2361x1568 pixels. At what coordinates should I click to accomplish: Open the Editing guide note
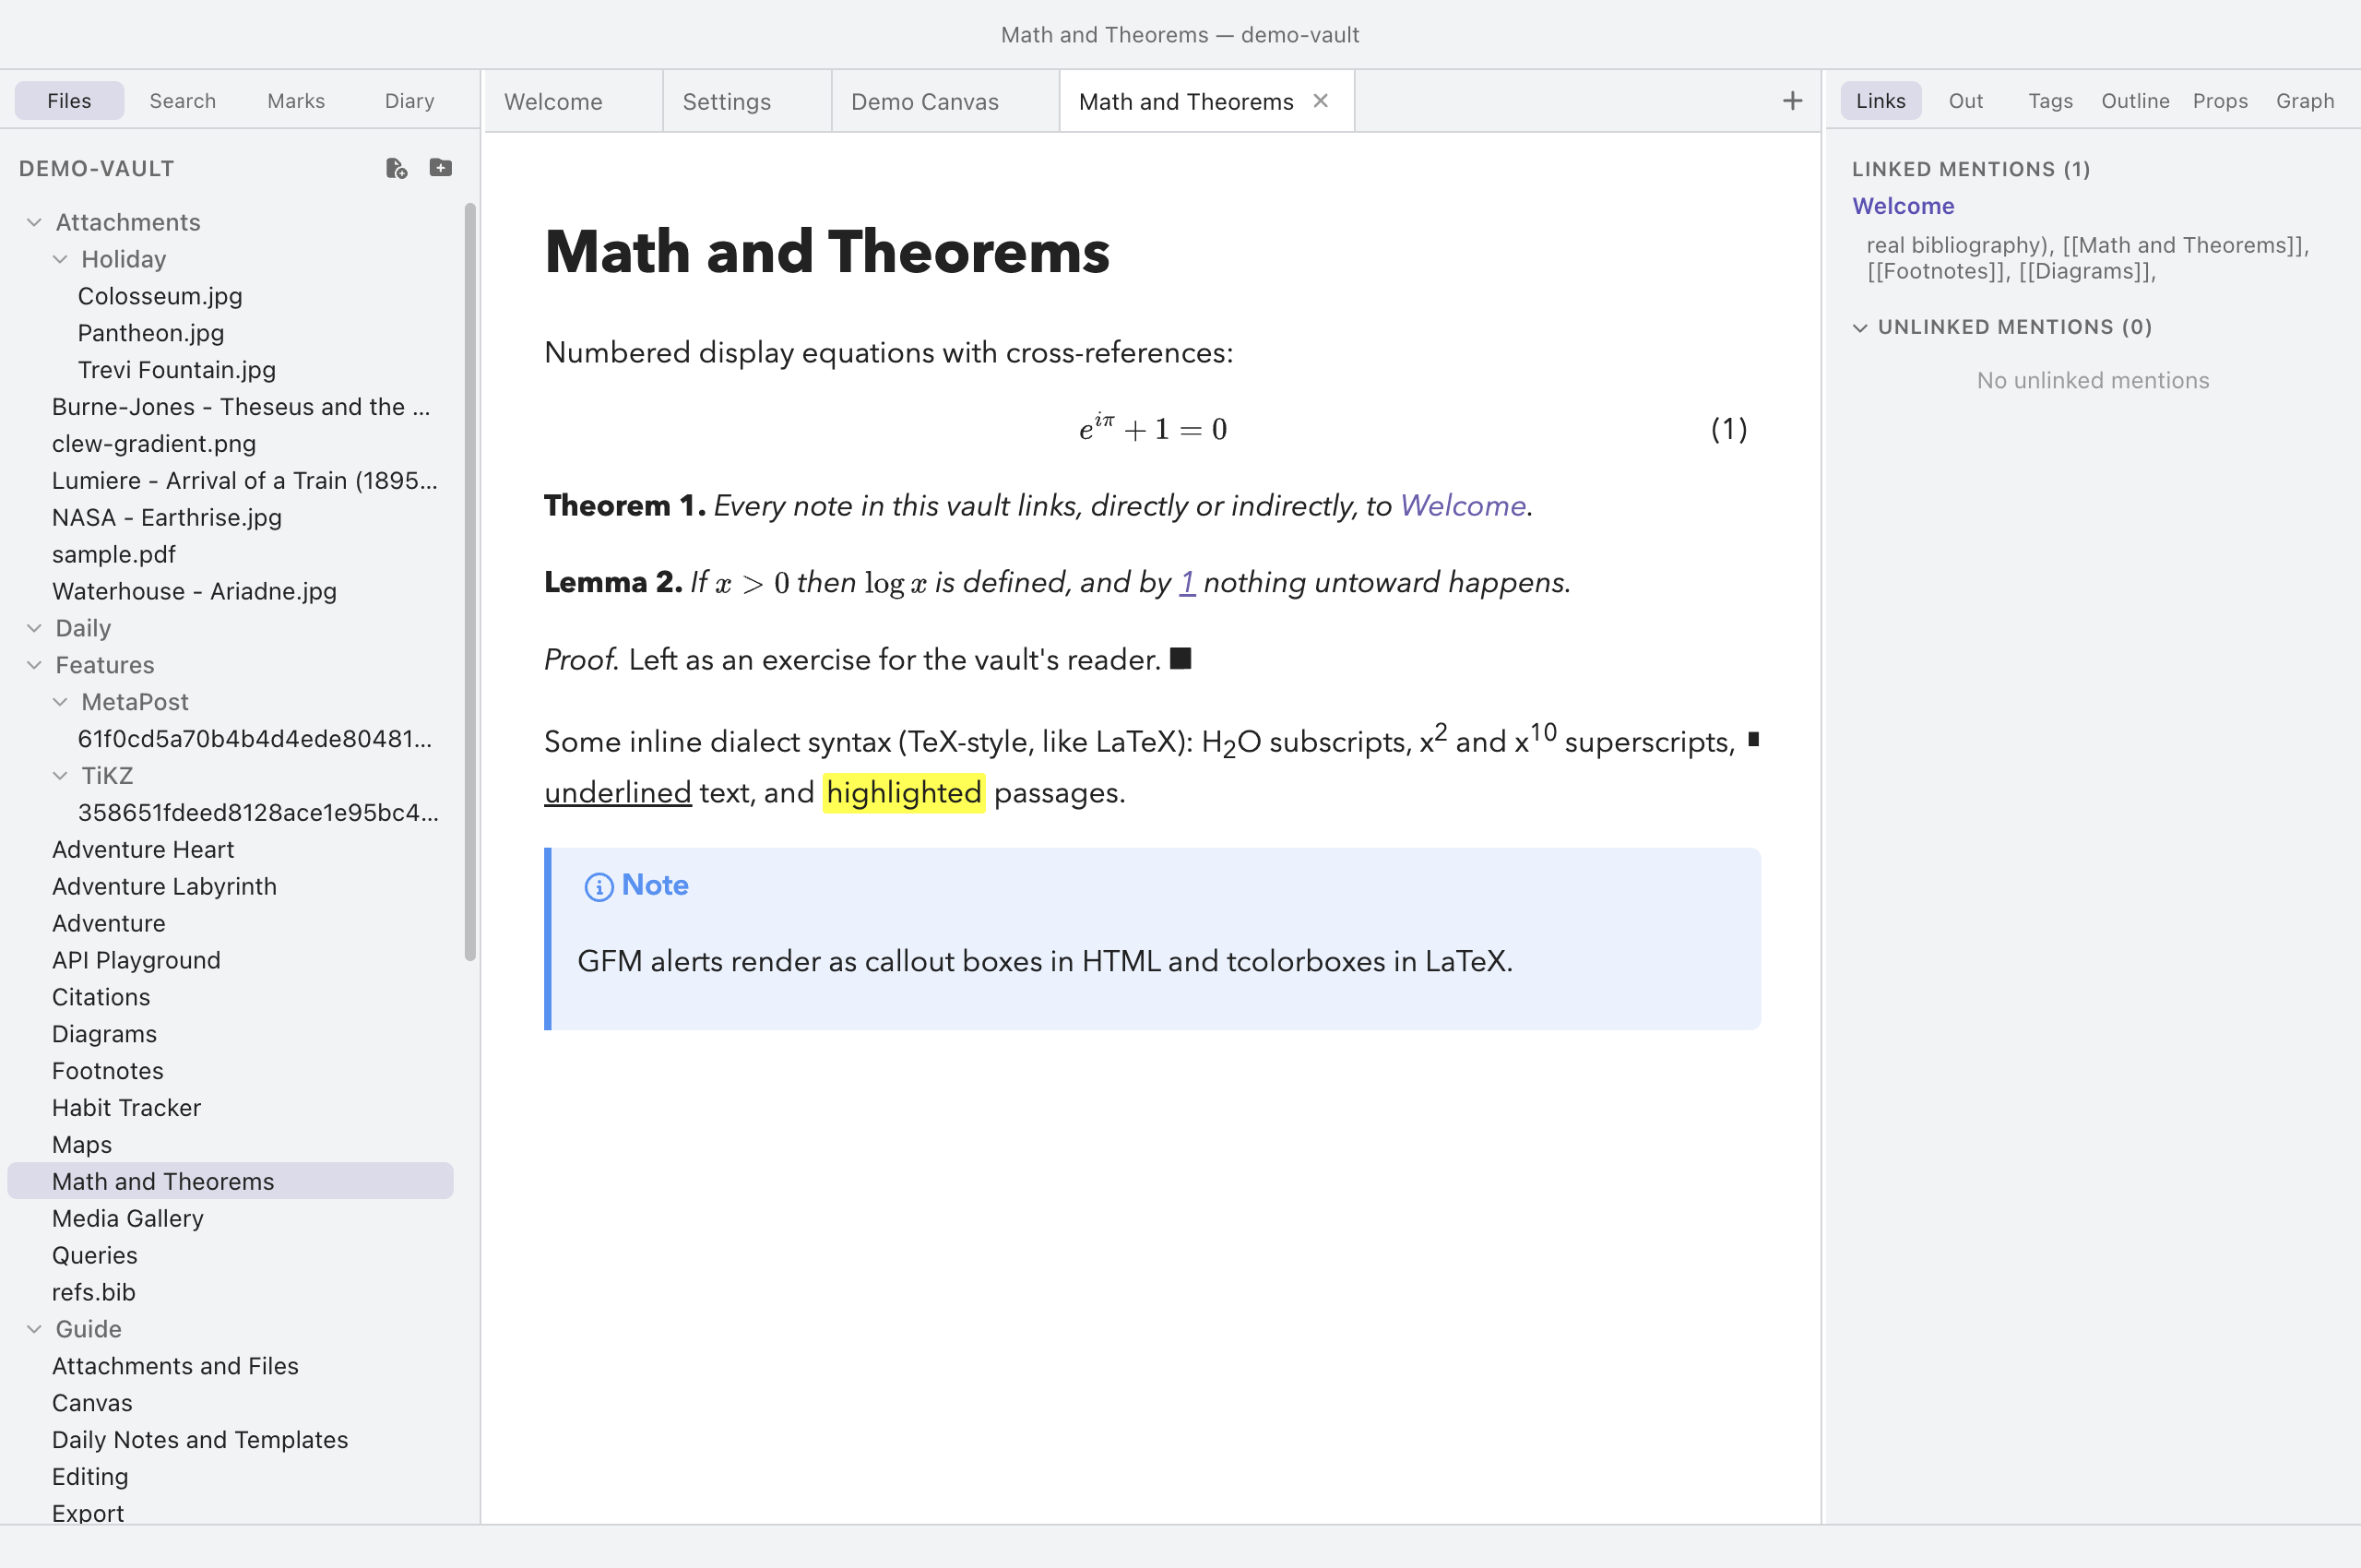(x=90, y=1478)
